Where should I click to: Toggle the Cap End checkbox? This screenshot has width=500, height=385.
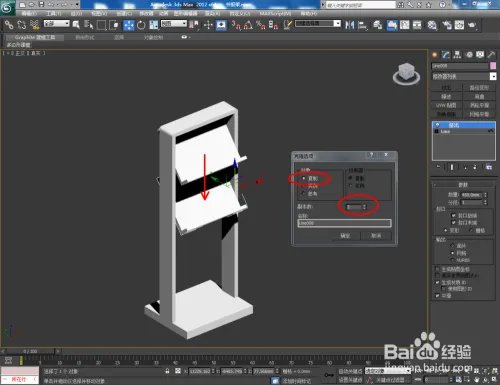point(453,222)
